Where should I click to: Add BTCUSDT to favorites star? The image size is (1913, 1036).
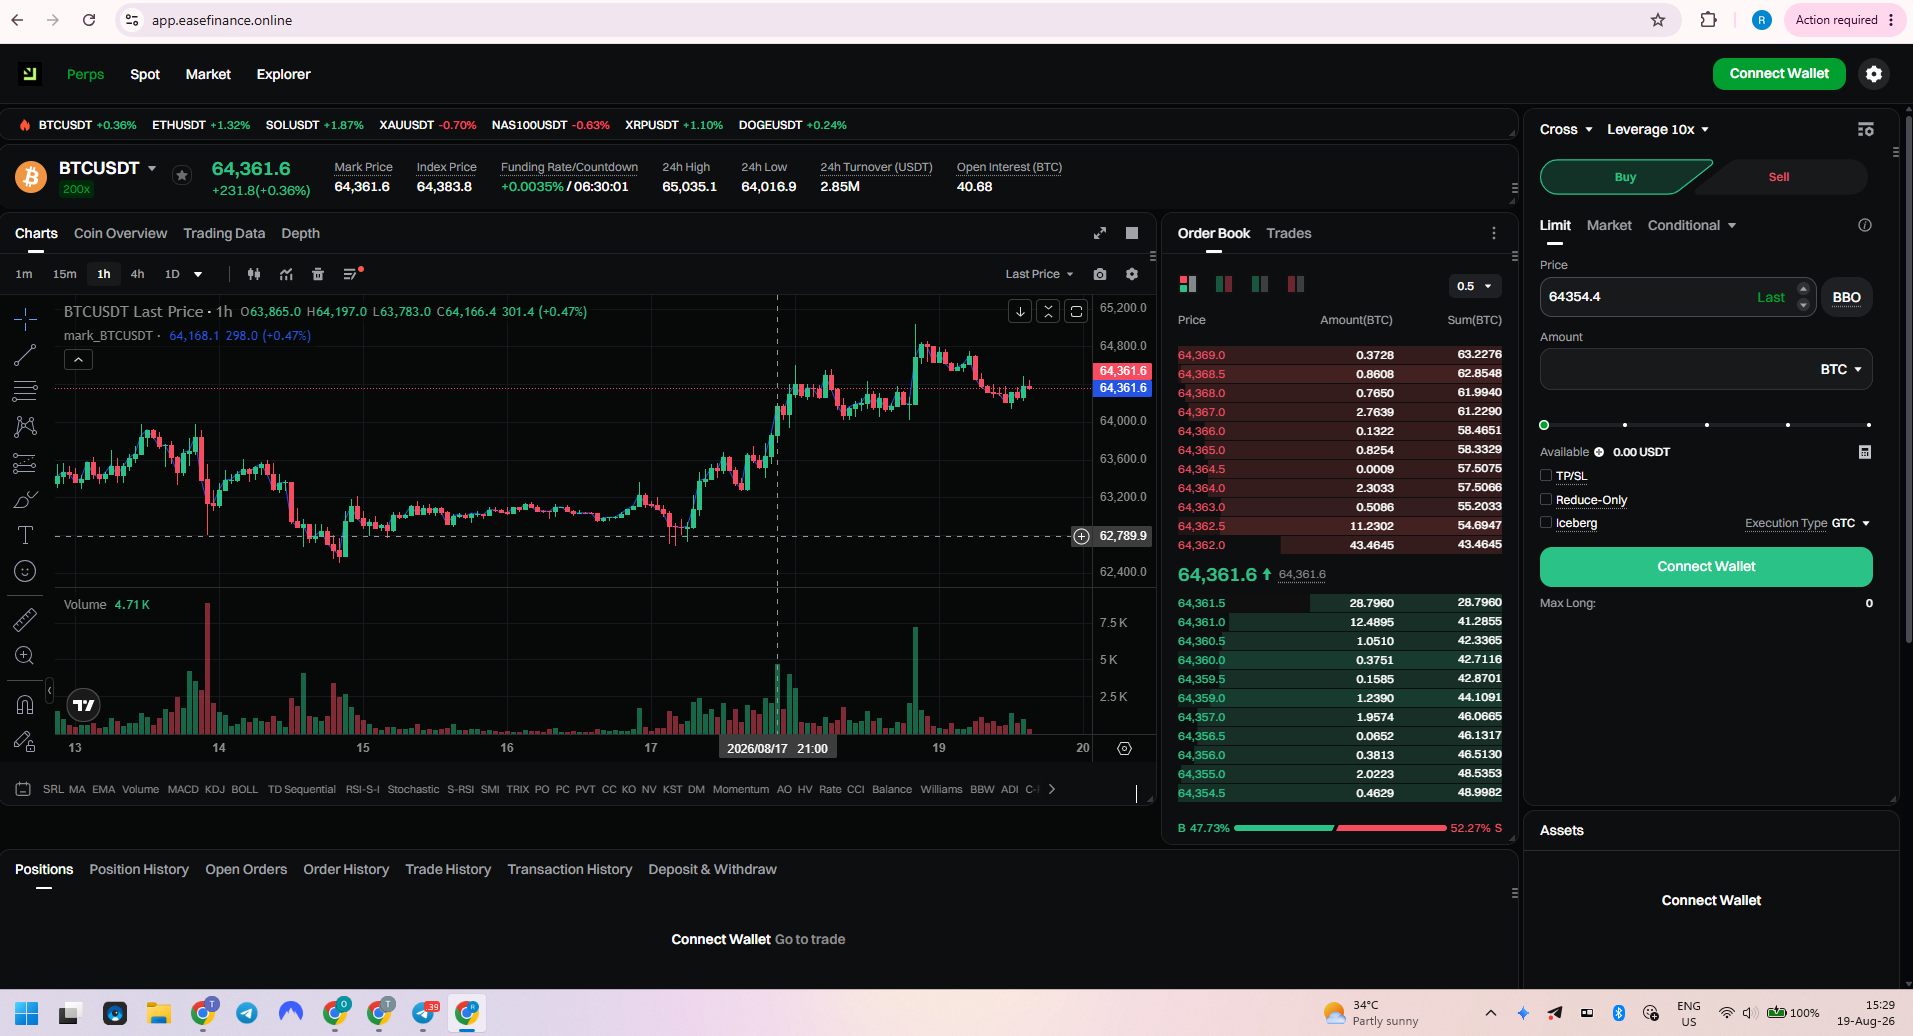[x=182, y=175]
